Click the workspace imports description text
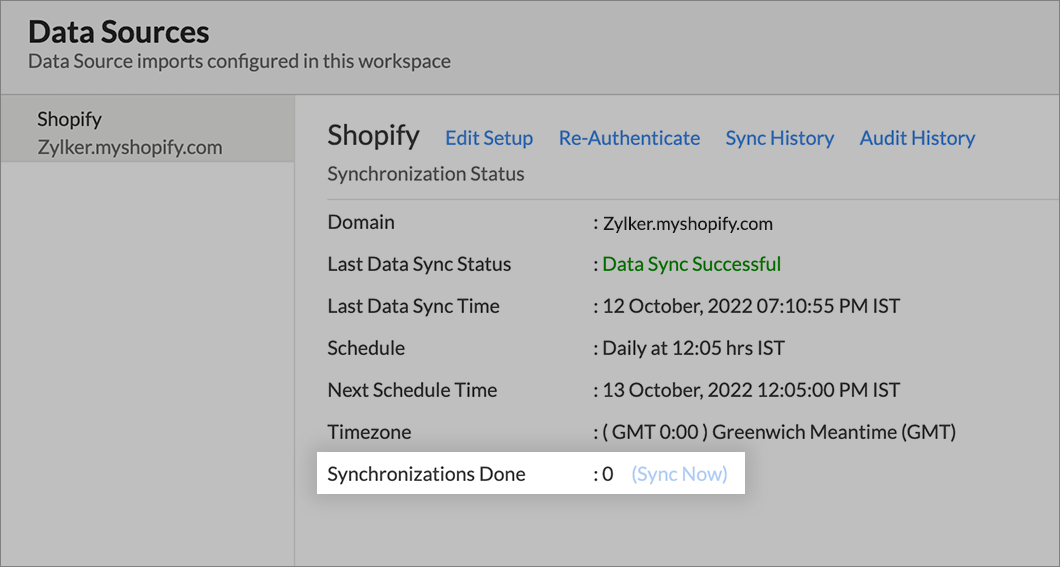This screenshot has height=567, width=1060. 239,61
